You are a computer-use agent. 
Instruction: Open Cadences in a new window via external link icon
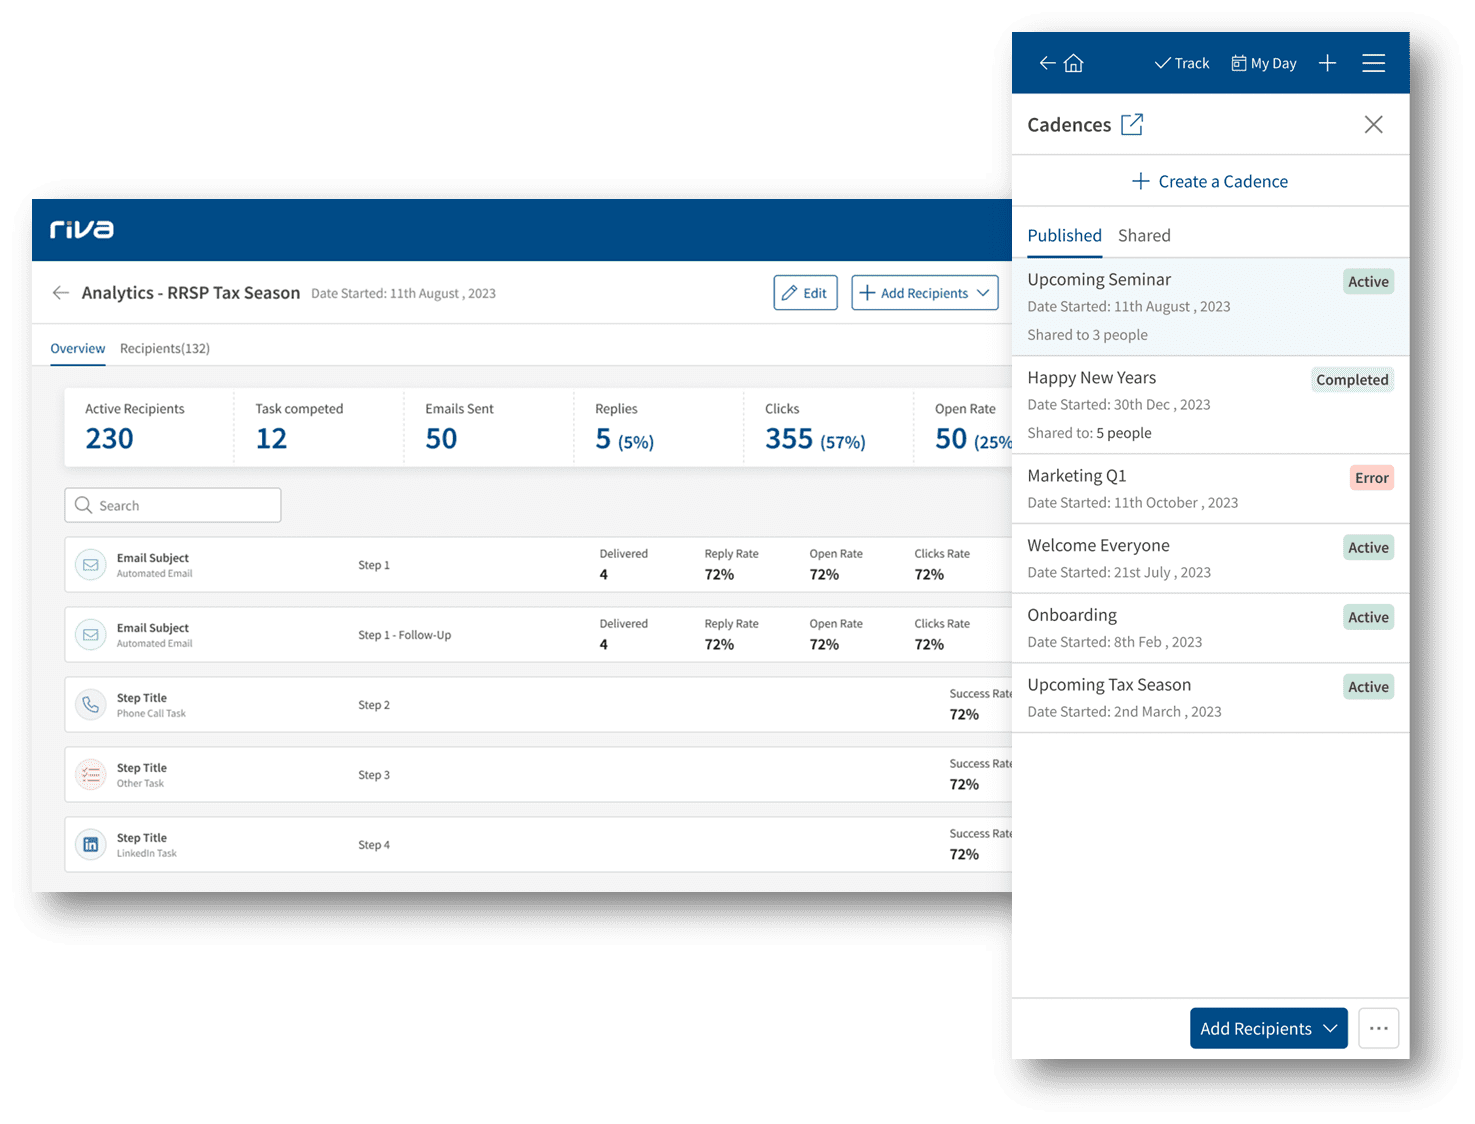coord(1132,124)
